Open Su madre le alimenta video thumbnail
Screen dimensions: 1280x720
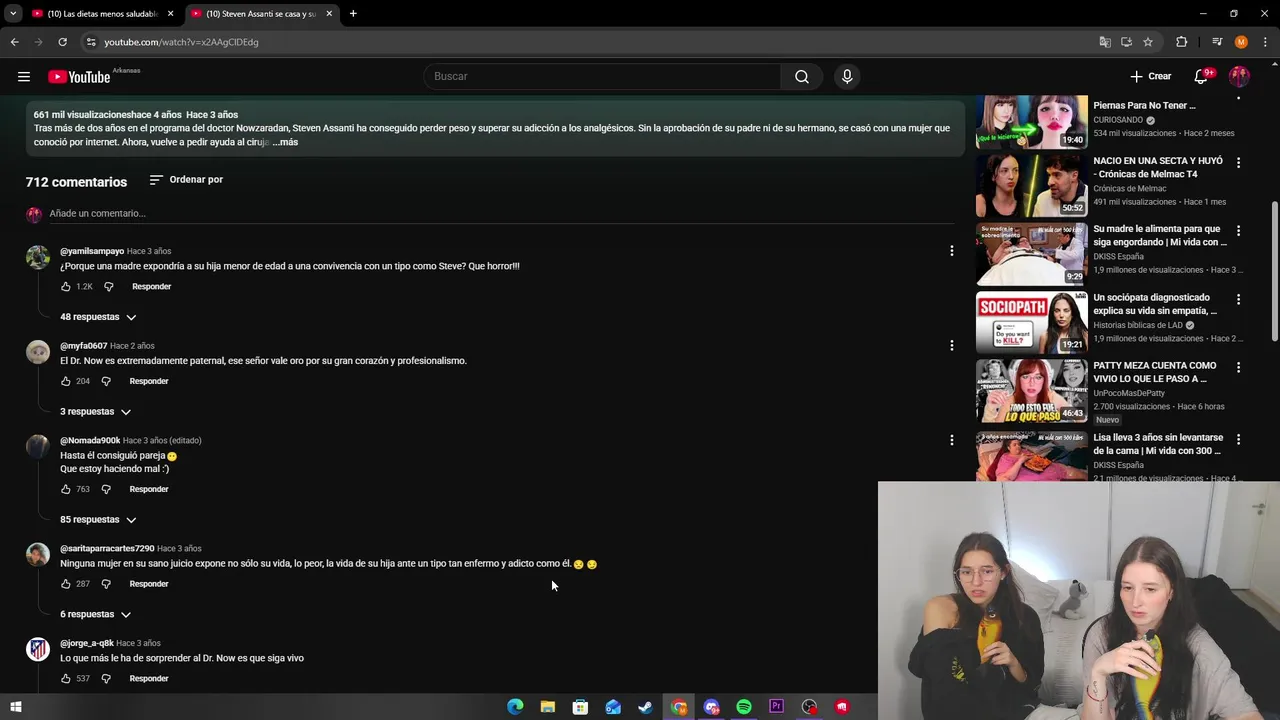[x=1032, y=254]
